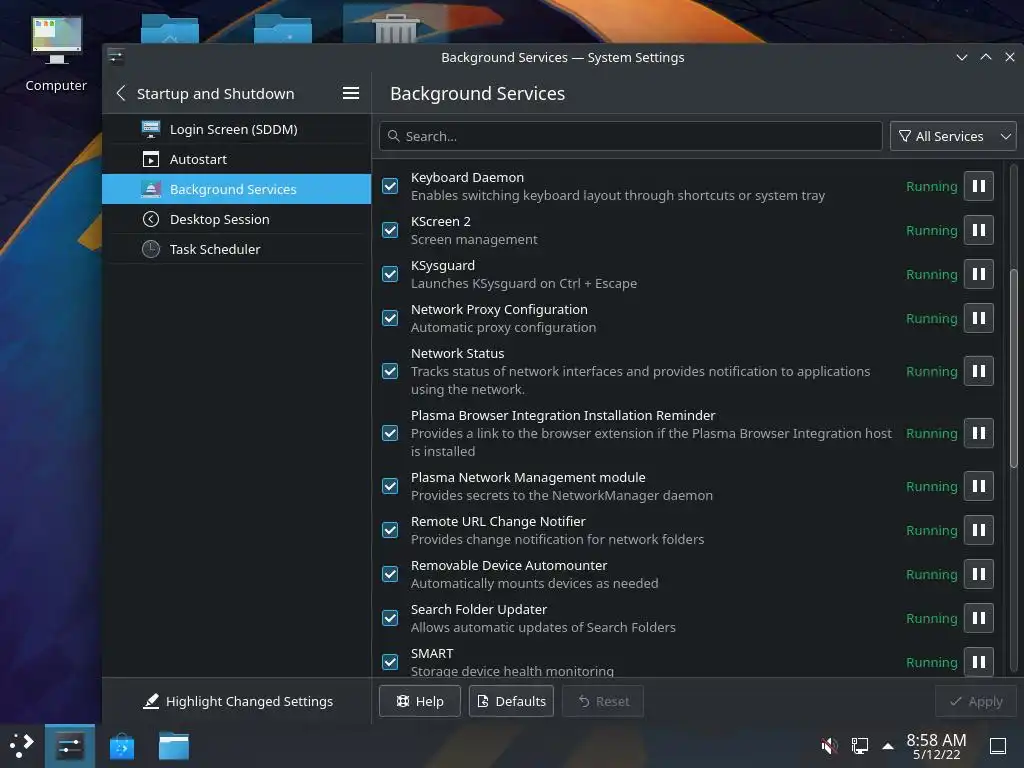1024x768 pixels.
Task: Uncheck Removable Device Automounter checkbox
Action: click(390, 574)
